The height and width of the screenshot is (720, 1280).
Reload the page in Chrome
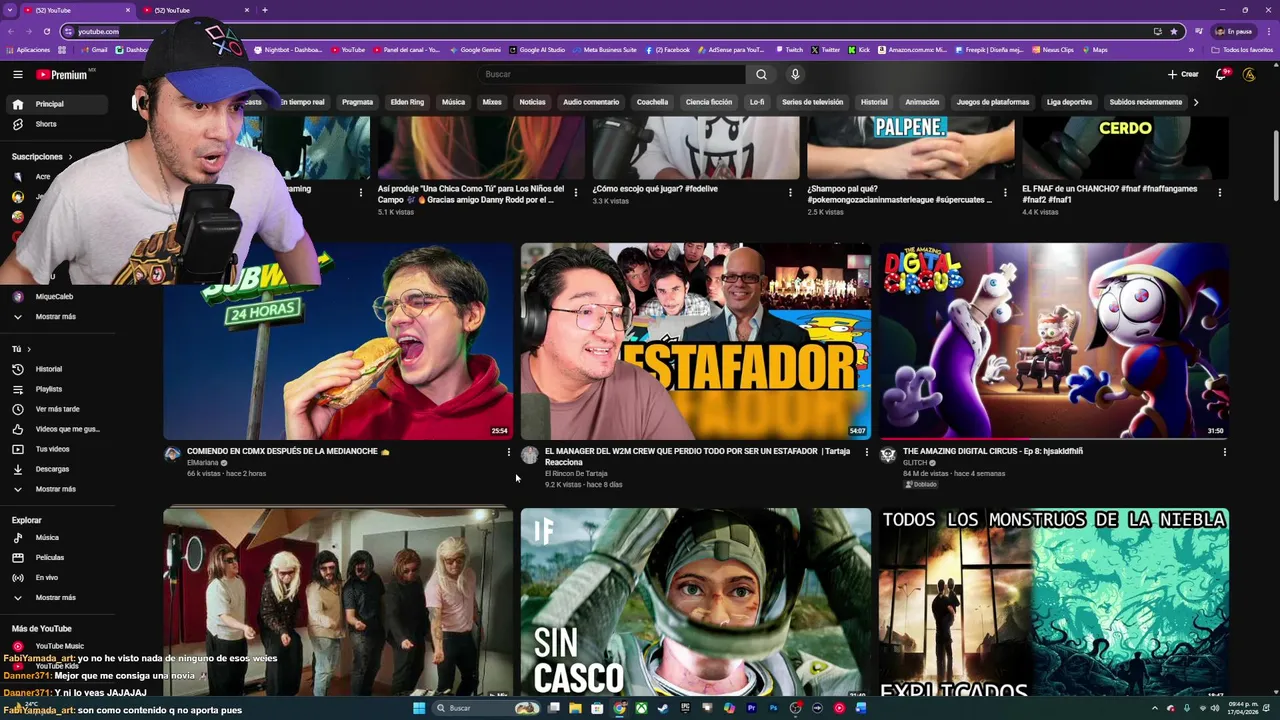47,31
